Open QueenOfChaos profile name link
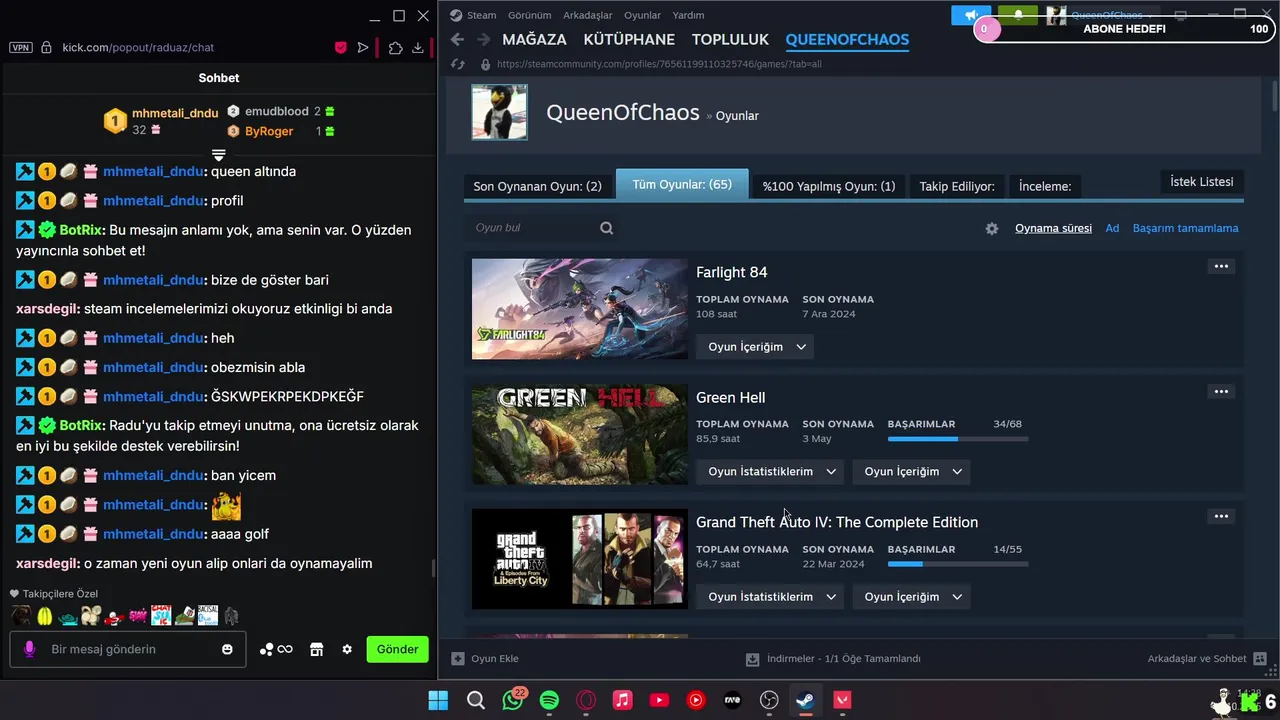Viewport: 1280px width, 720px height. click(622, 113)
